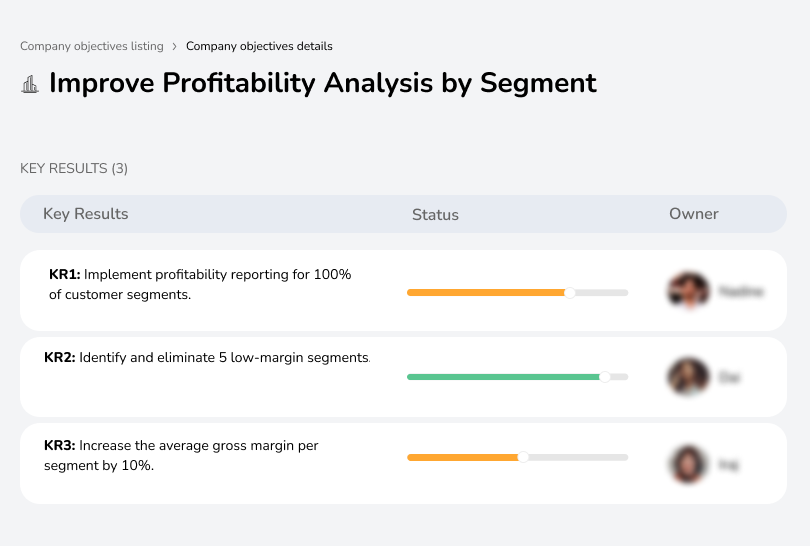Image resolution: width=810 pixels, height=546 pixels.
Task: Click the KR3 owner avatar
Action: point(688,464)
